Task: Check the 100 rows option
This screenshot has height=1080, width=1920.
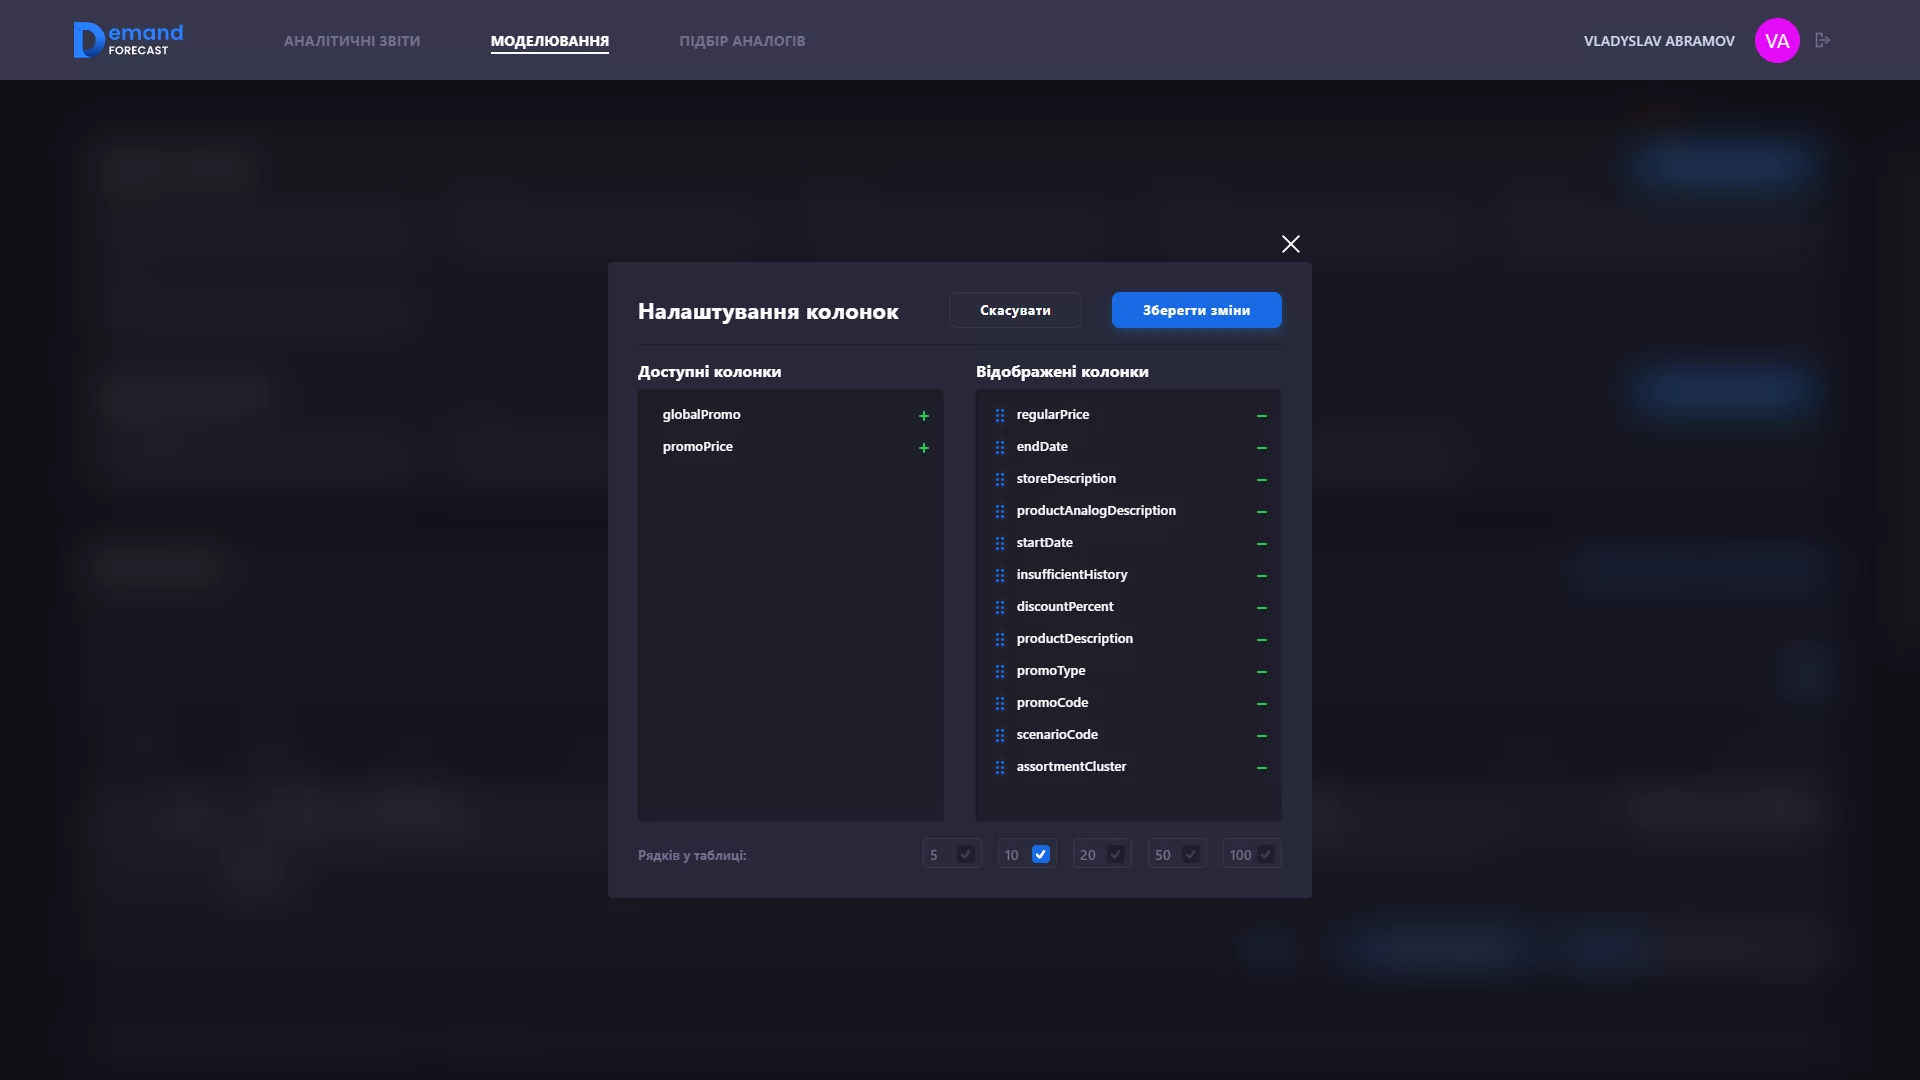Action: [1265, 854]
